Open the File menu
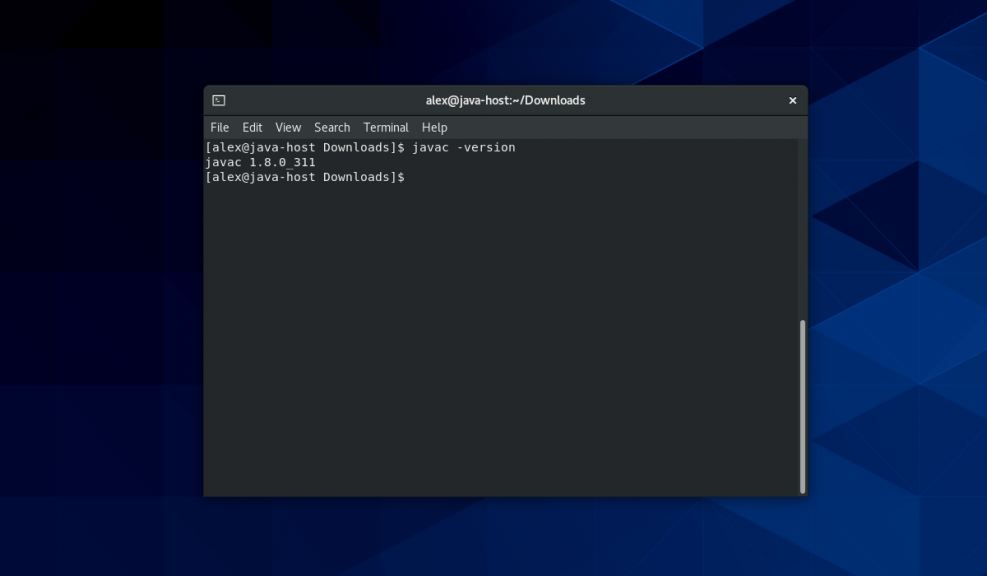The width and height of the screenshot is (987, 576). (x=219, y=127)
